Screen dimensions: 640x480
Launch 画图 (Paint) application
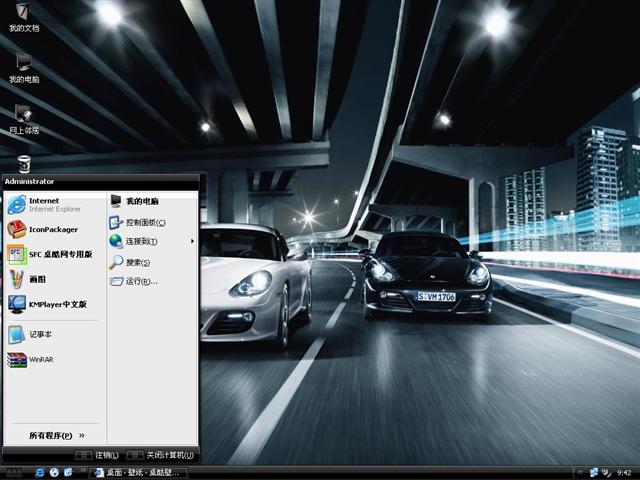36,279
